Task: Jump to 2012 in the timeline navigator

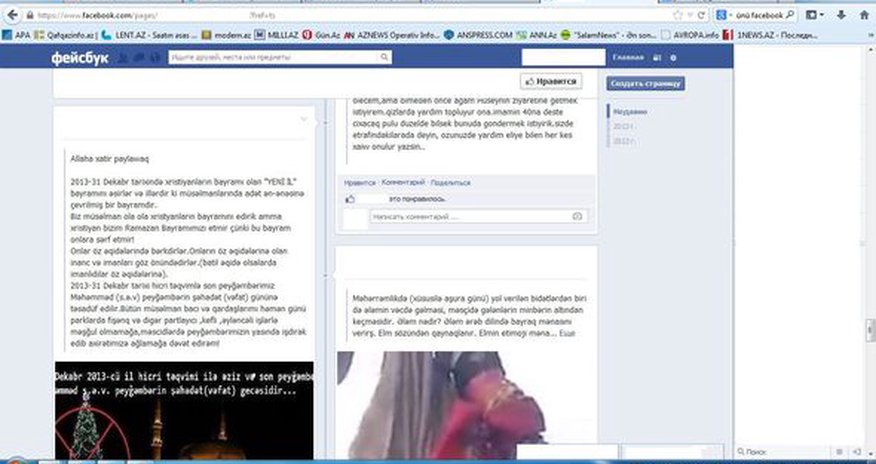Action: click(x=623, y=142)
